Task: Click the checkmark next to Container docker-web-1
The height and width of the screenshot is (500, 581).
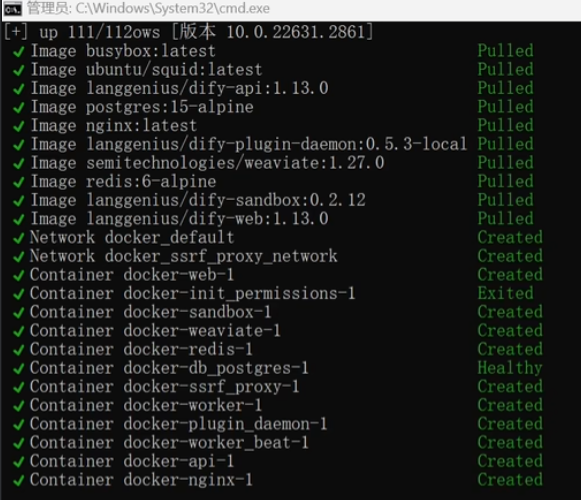Action: point(19,276)
